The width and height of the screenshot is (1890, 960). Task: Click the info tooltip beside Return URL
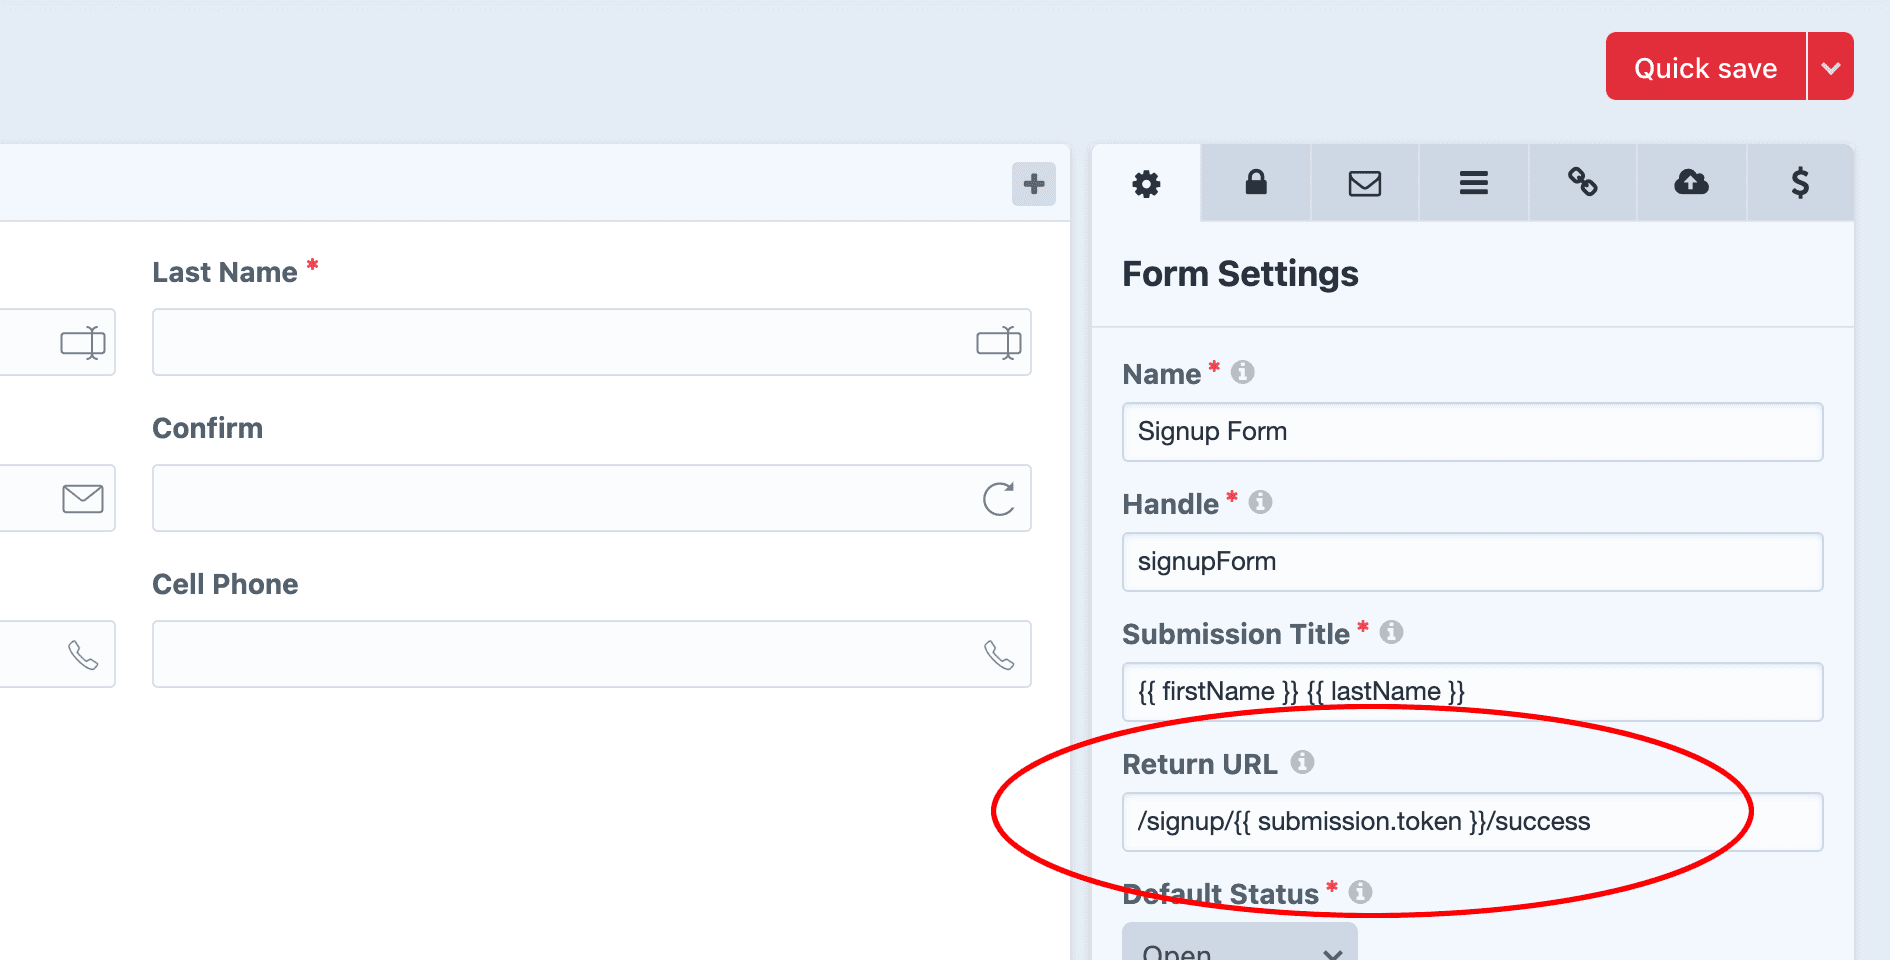(x=1302, y=762)
